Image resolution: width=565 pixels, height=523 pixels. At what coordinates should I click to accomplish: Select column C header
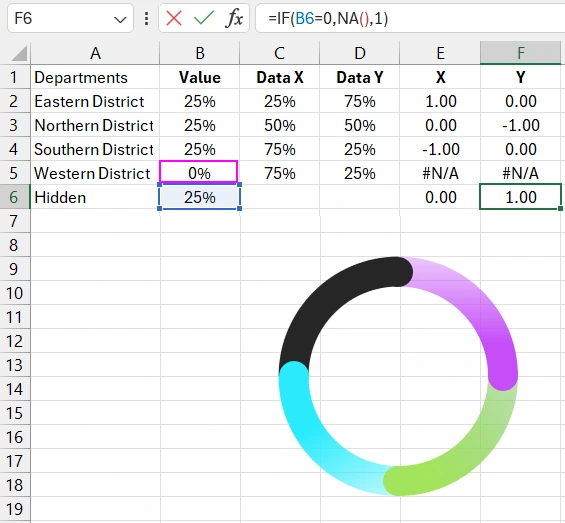click(x=280, y=53)
